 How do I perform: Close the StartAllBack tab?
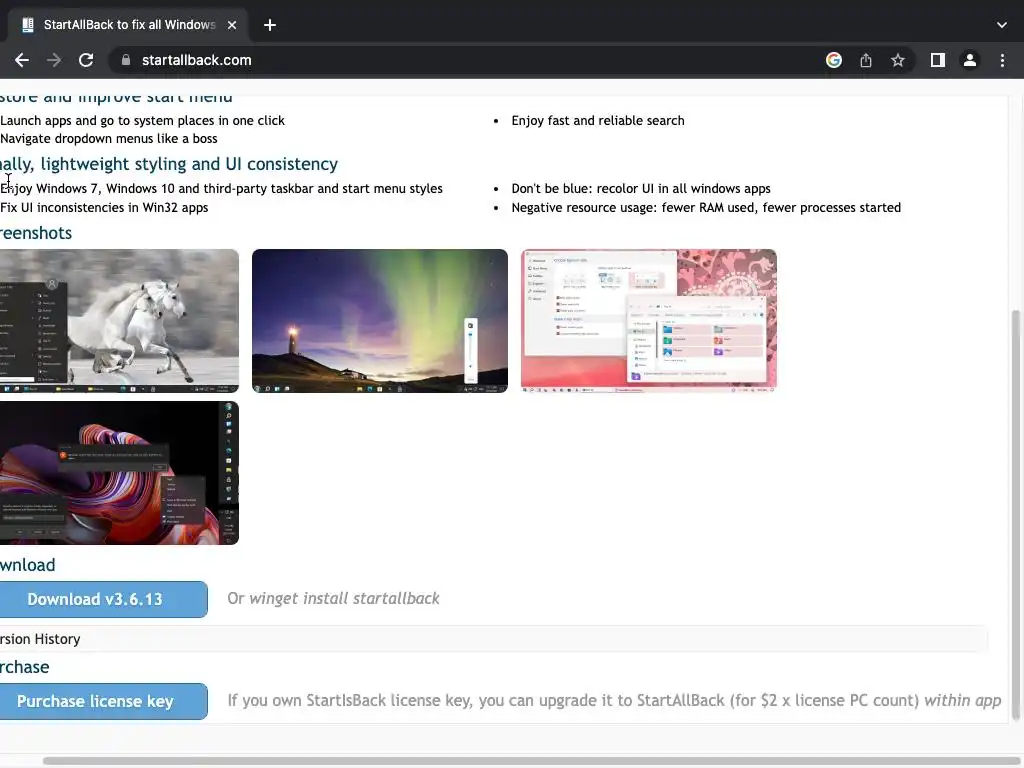coord(232,25)
